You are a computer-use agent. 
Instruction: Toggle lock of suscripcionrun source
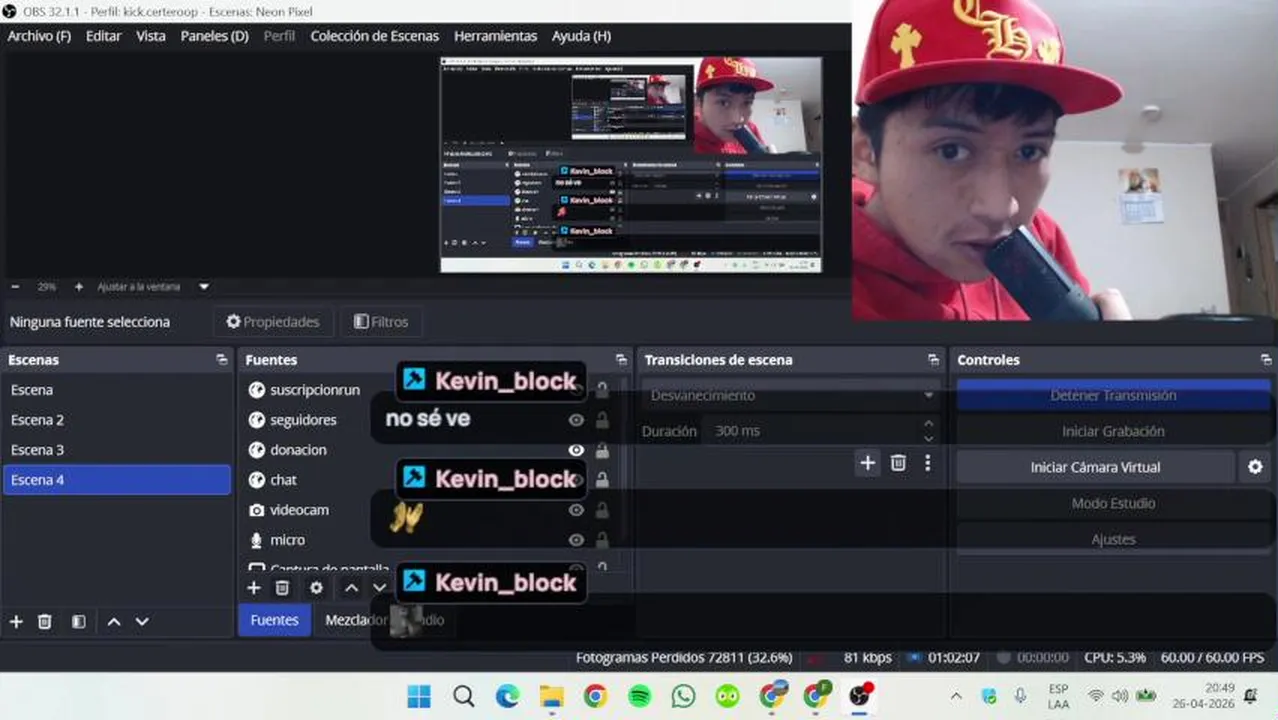pos(602,390)
